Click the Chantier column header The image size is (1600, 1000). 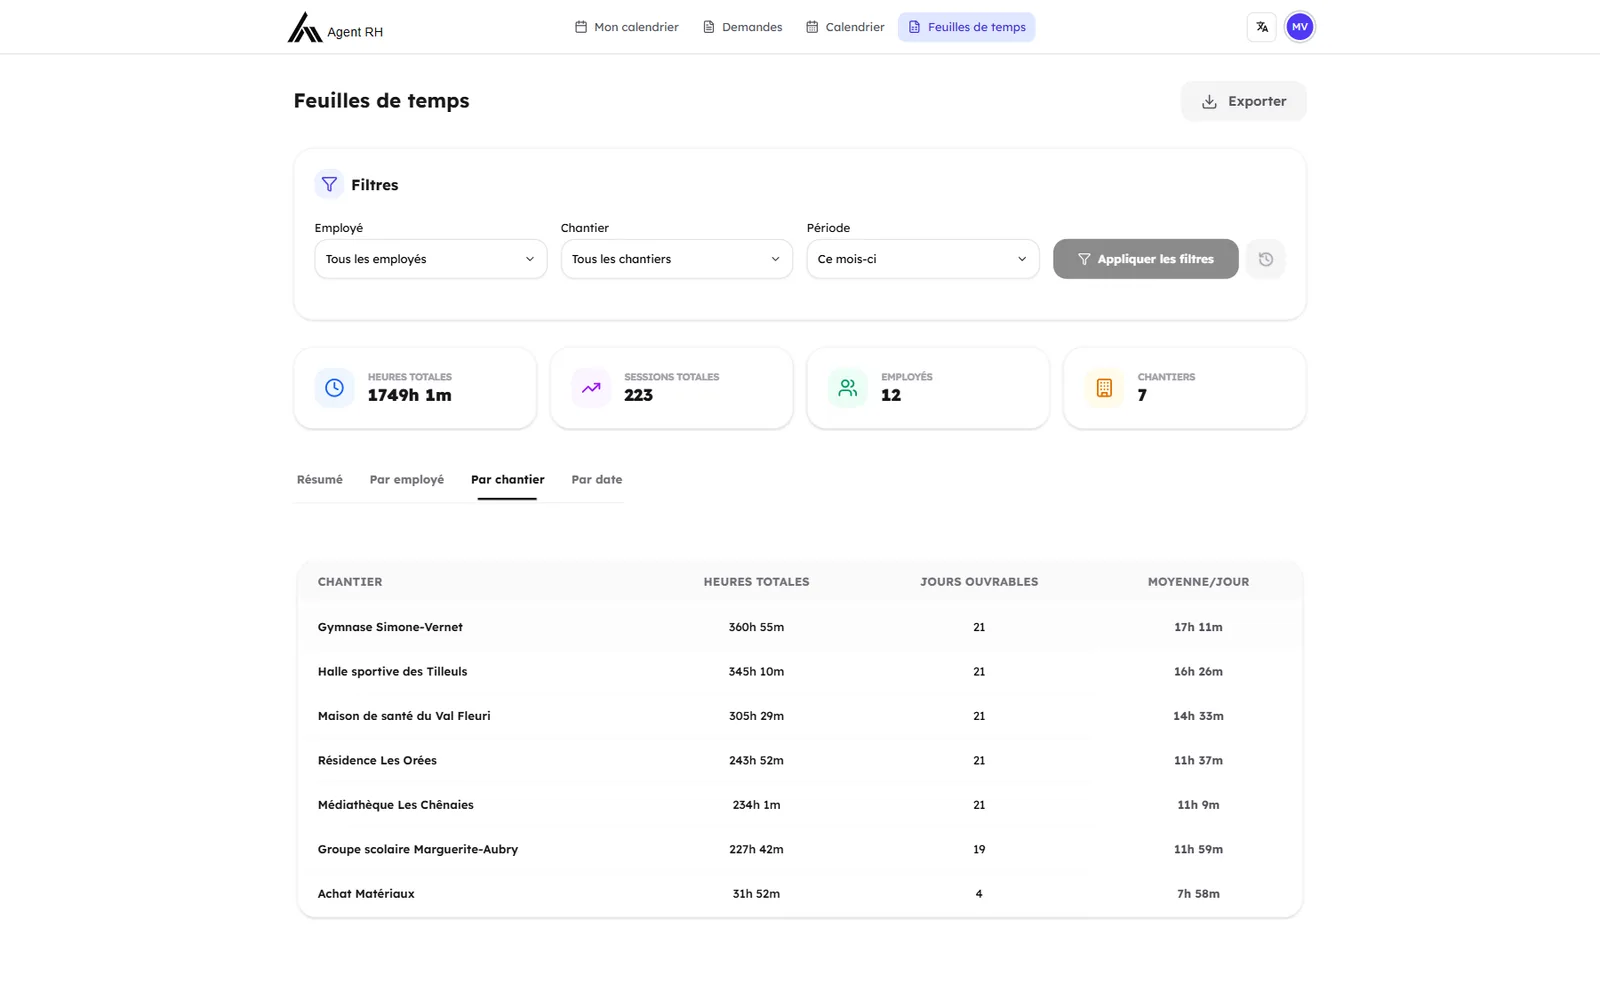350,582
